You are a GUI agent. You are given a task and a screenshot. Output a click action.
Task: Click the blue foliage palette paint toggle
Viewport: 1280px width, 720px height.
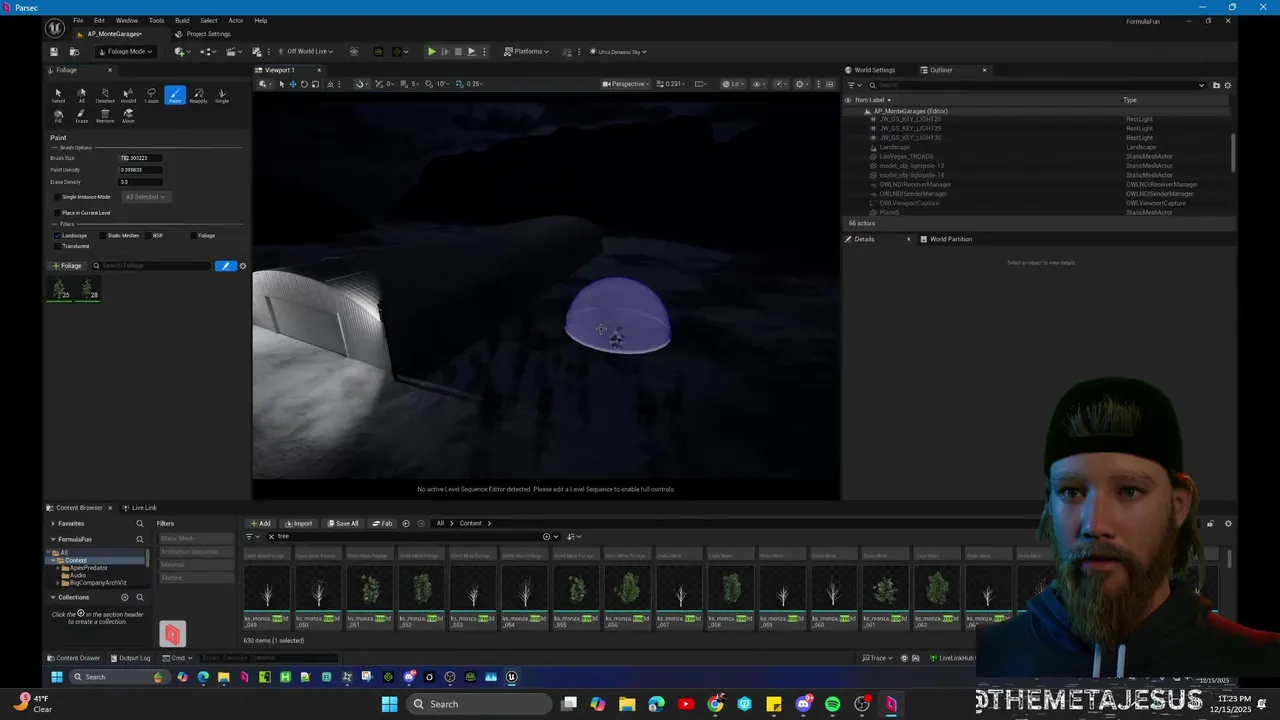tap(225, 266)
